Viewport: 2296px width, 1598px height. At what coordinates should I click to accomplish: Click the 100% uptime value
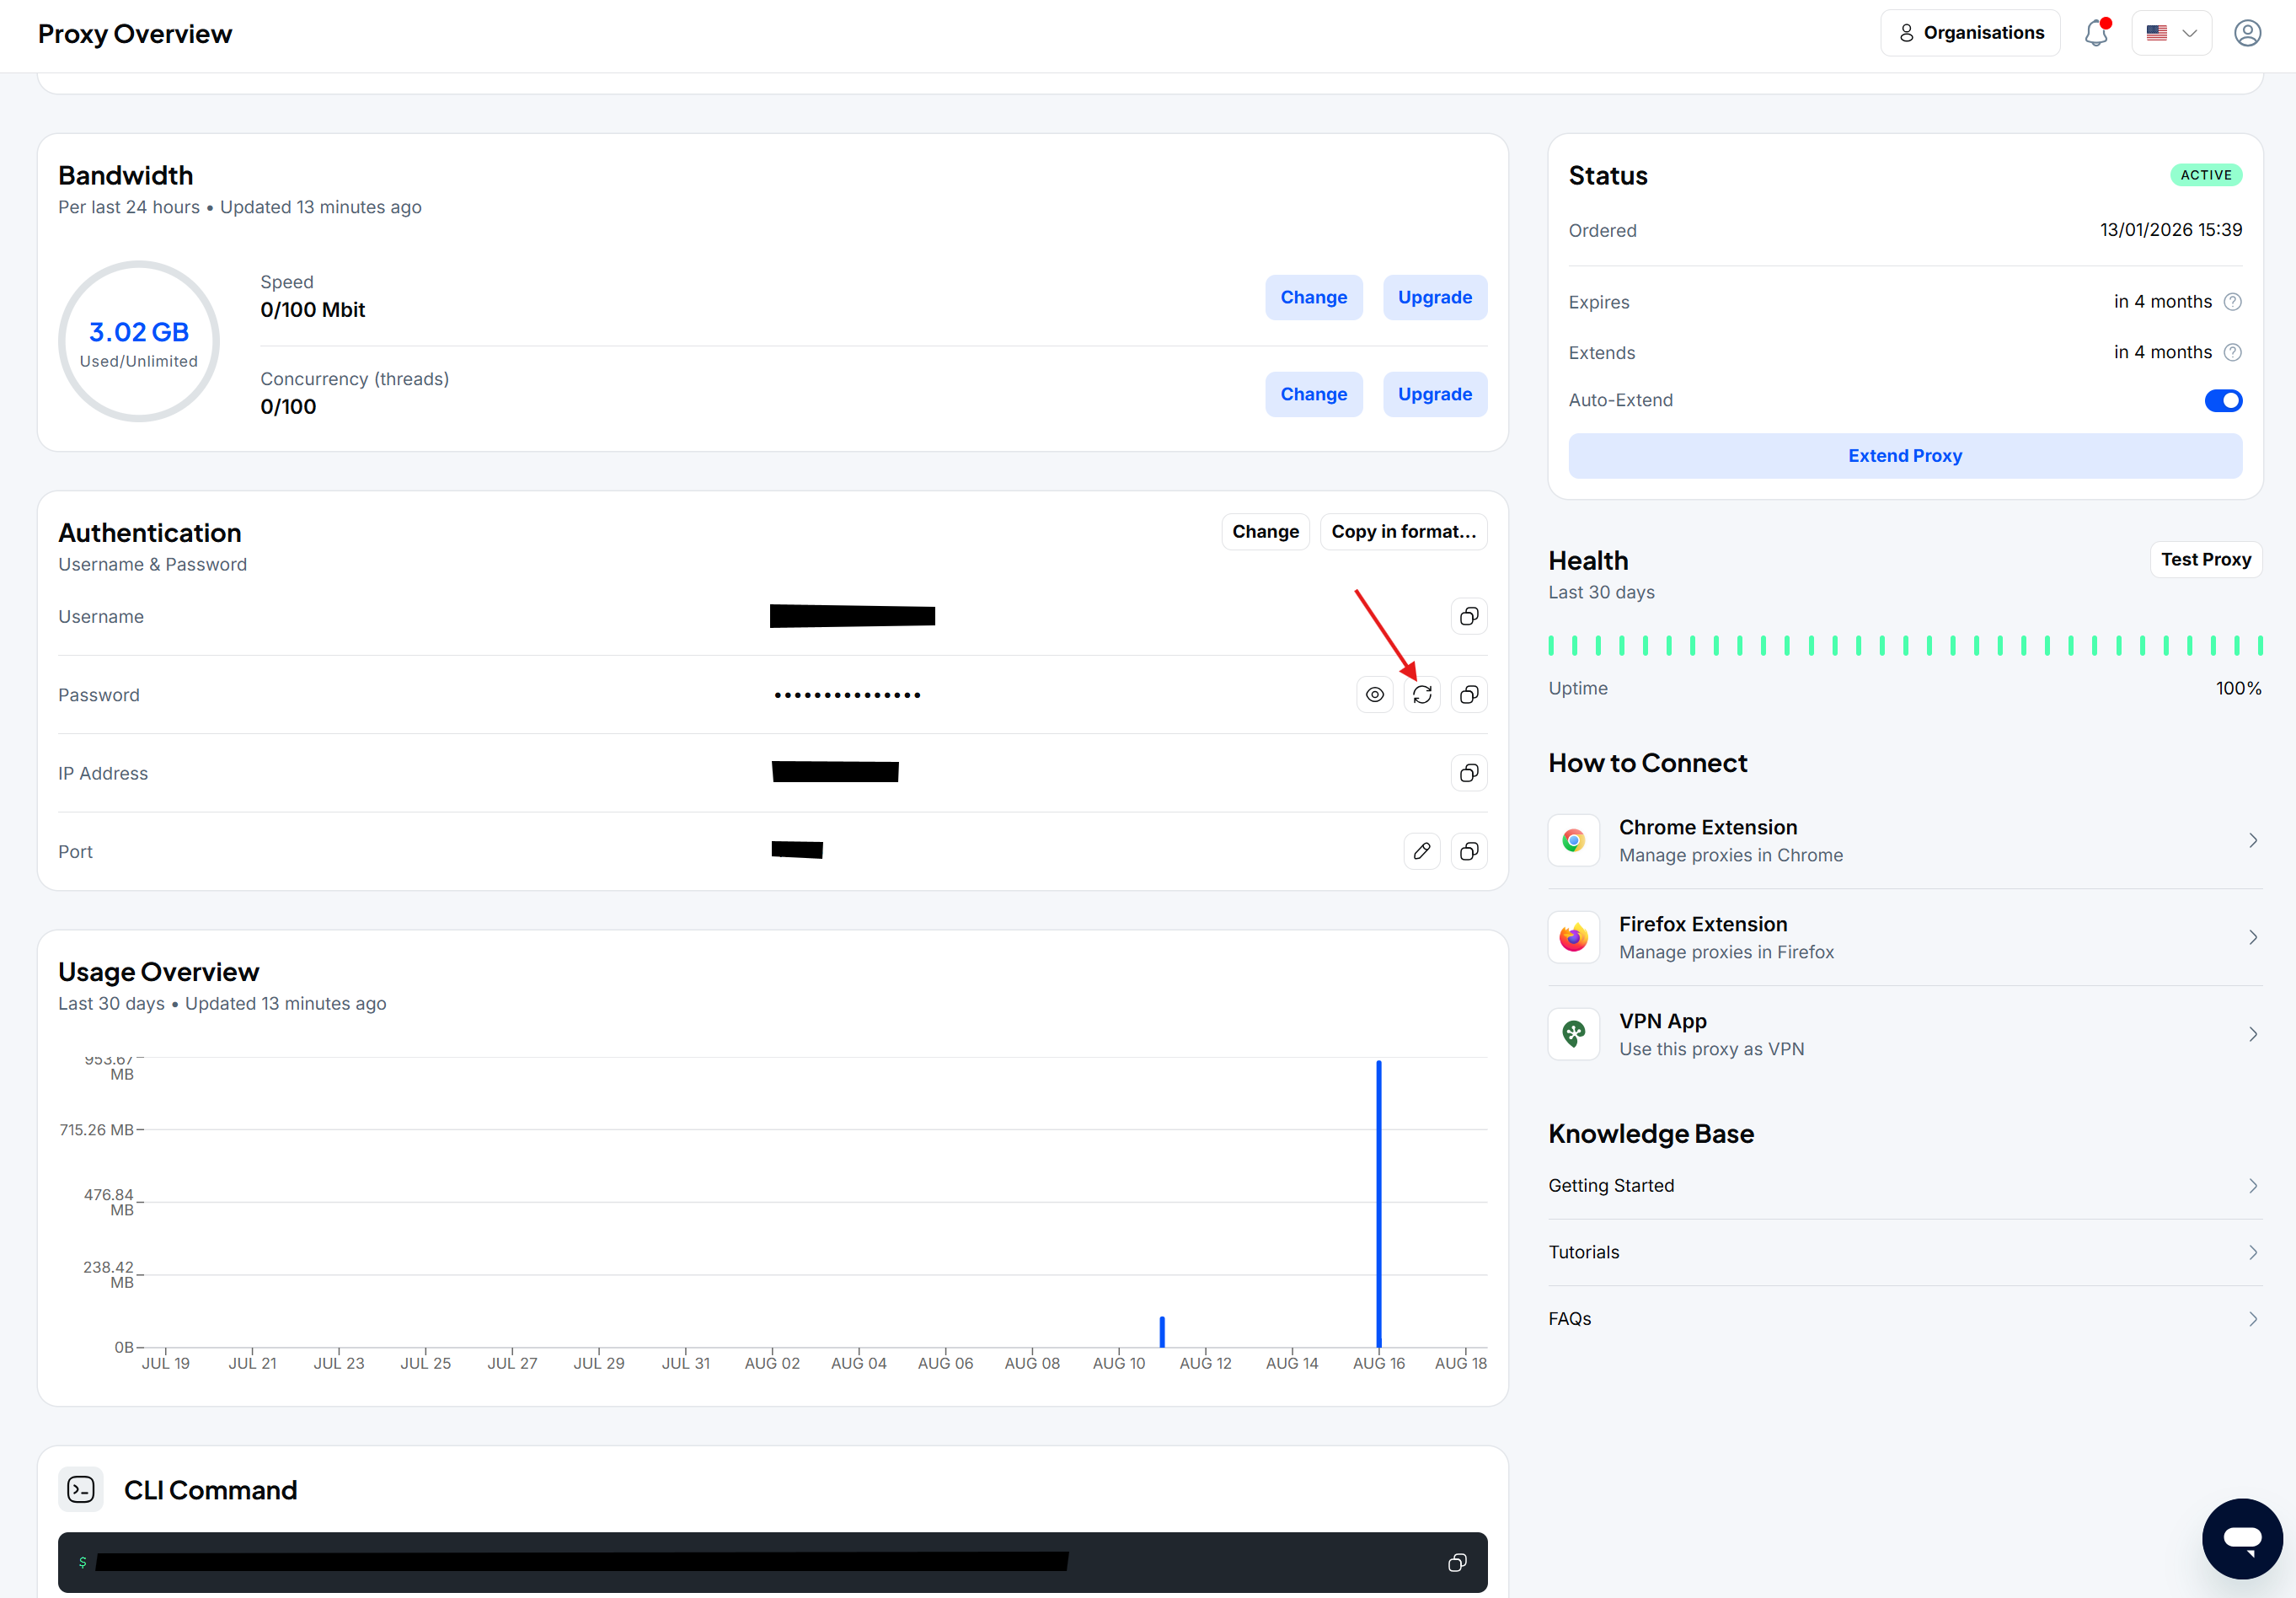2238,688
